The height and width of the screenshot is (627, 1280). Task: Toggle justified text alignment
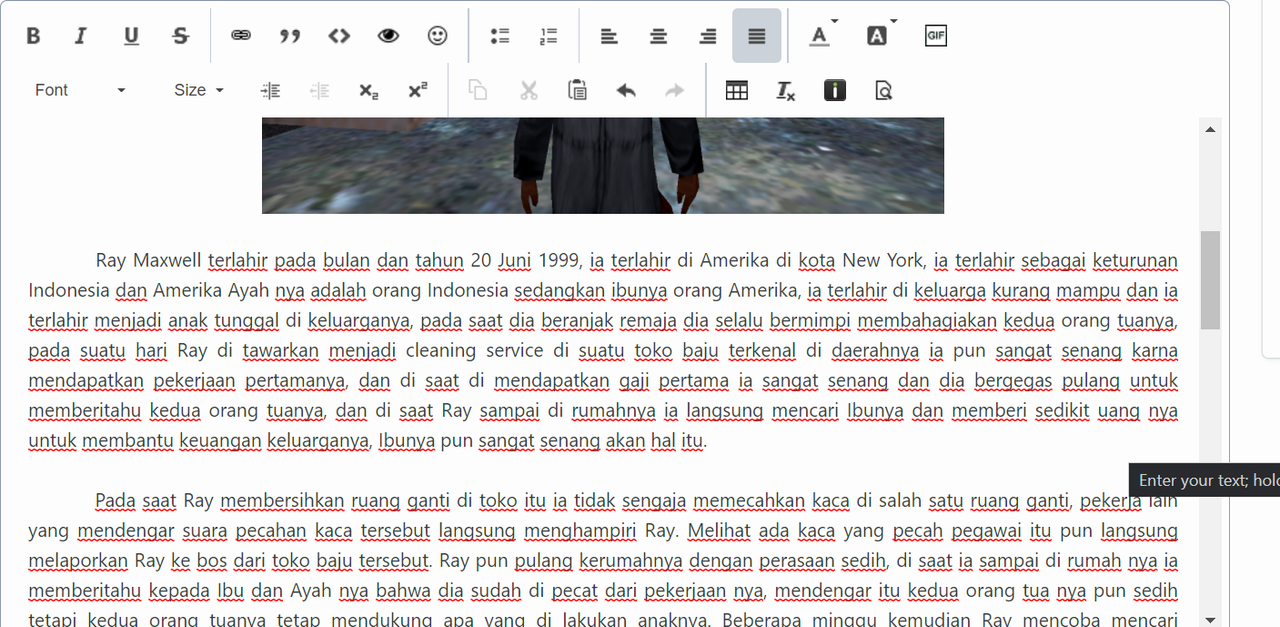point(757,36)
